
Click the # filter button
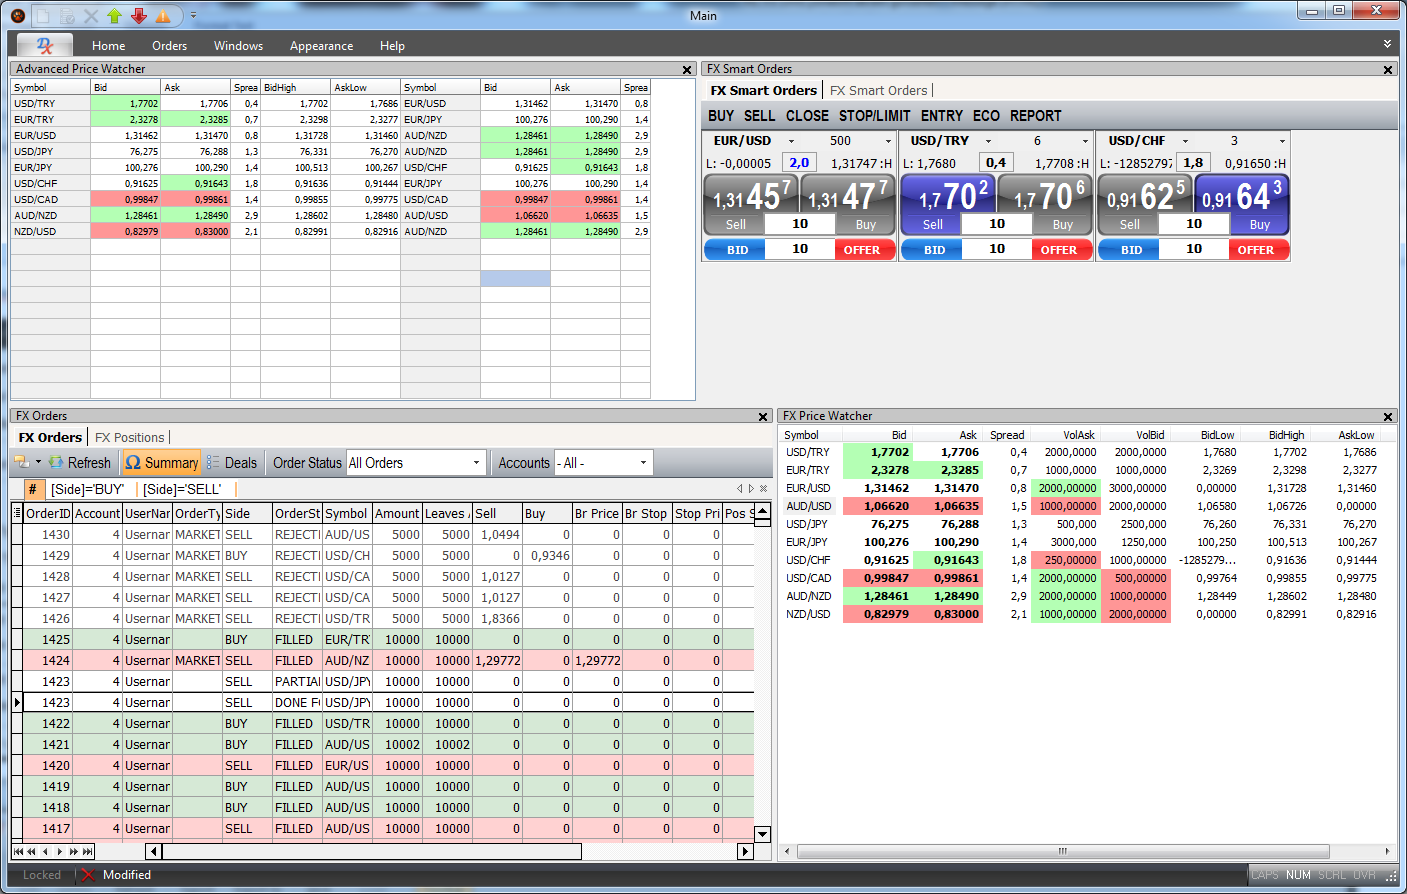[33, 489]
